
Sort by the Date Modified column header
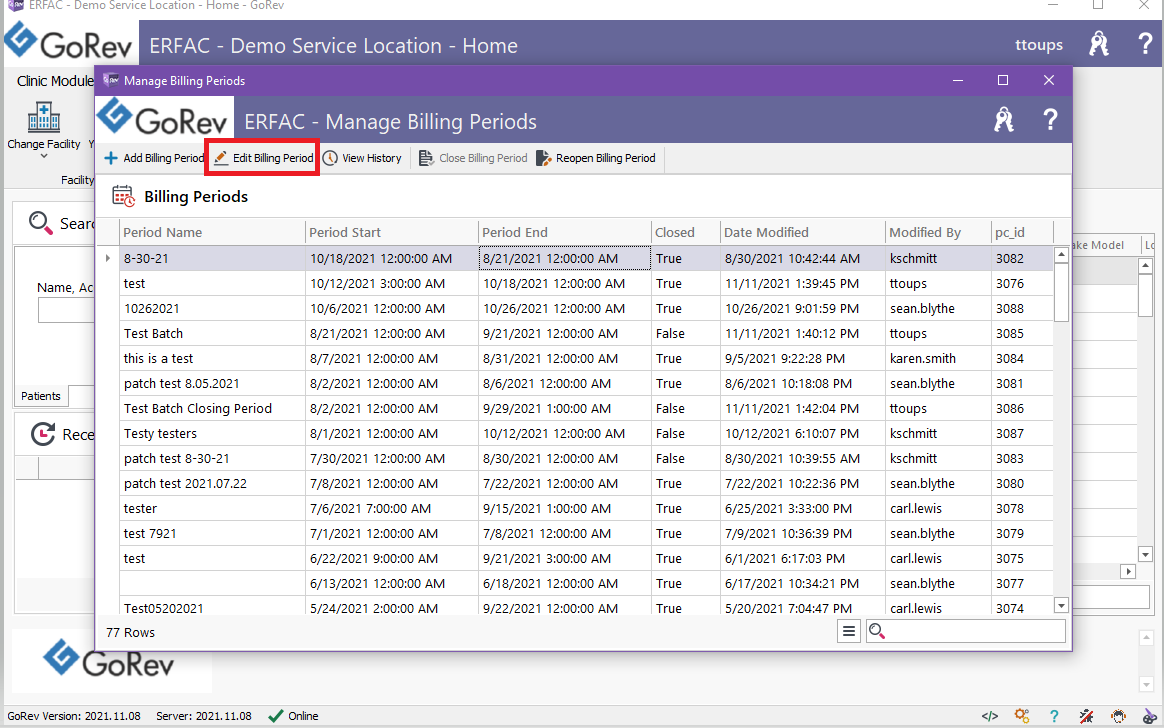coord(802,232)
